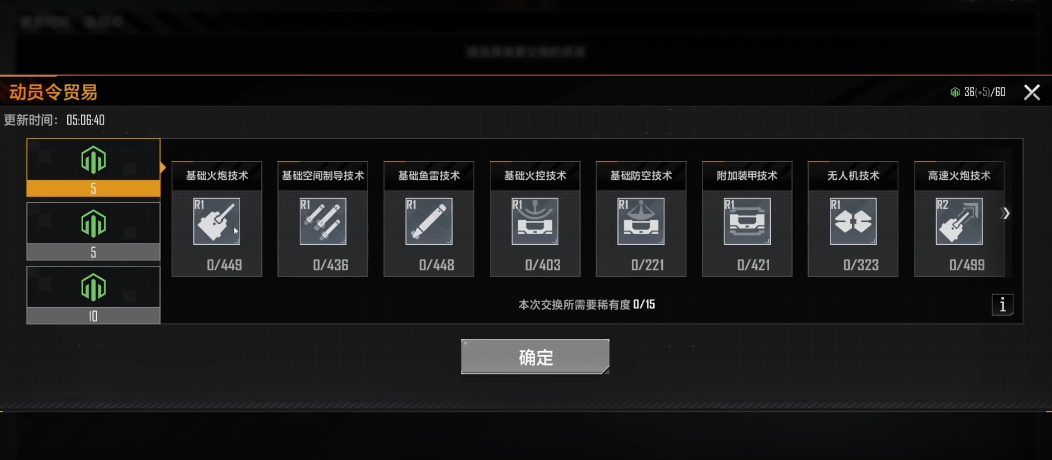Select the first trade option costing 5
Screen dimensions: 1052x460
tap(93, 168)
